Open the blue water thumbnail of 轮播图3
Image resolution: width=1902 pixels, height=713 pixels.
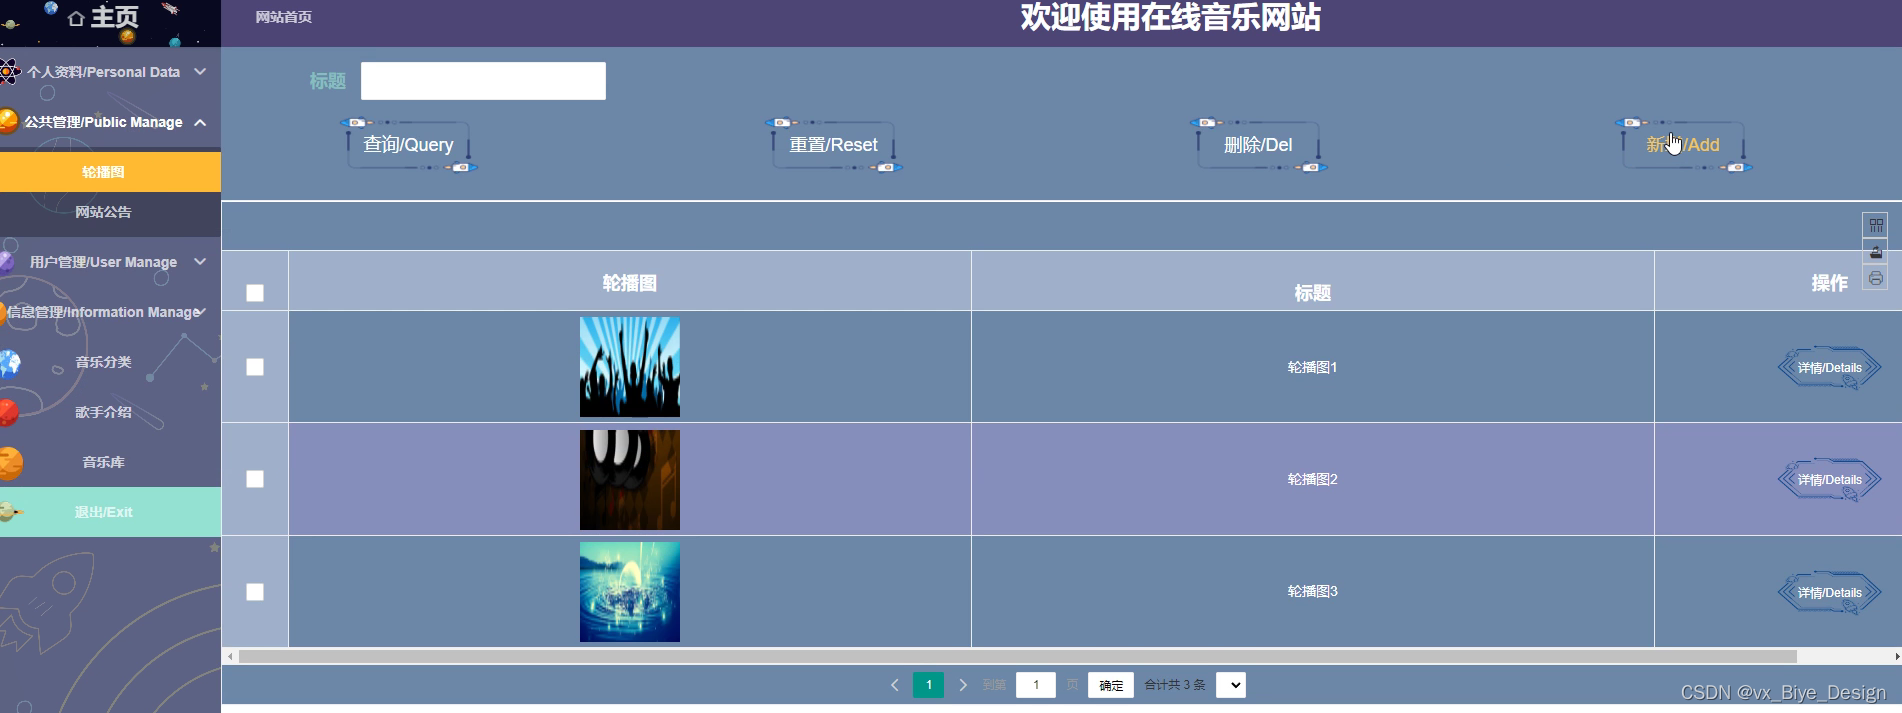point(630,592)
